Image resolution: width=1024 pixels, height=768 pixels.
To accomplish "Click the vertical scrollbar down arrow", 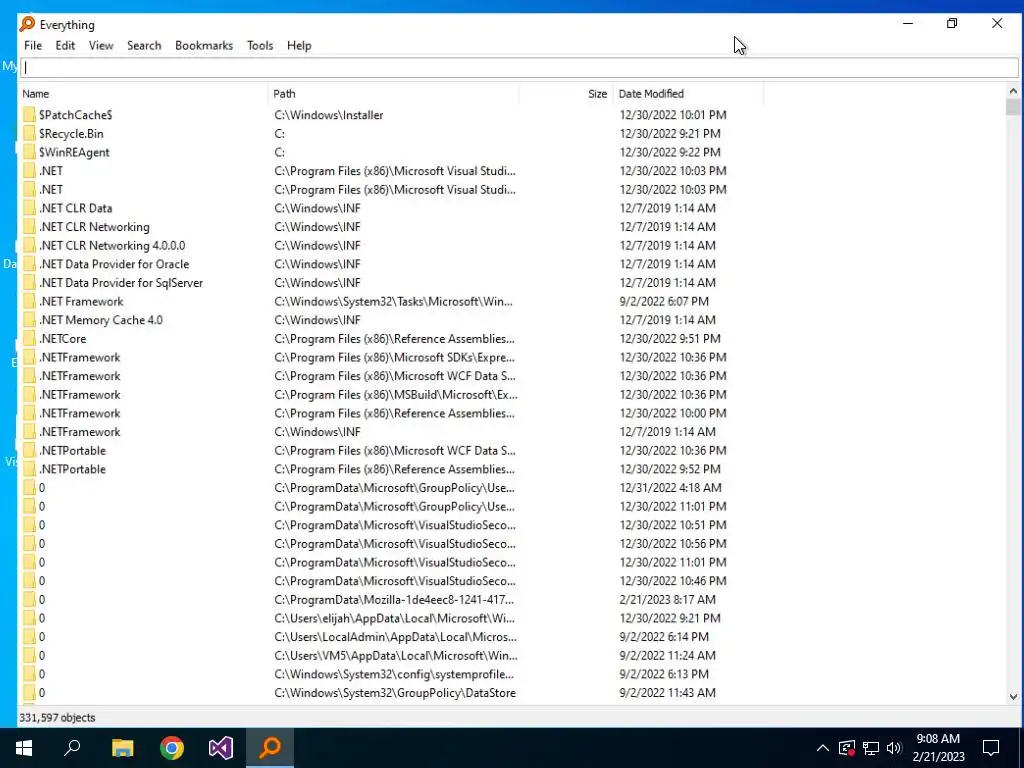I will [x=1013, y=697].
